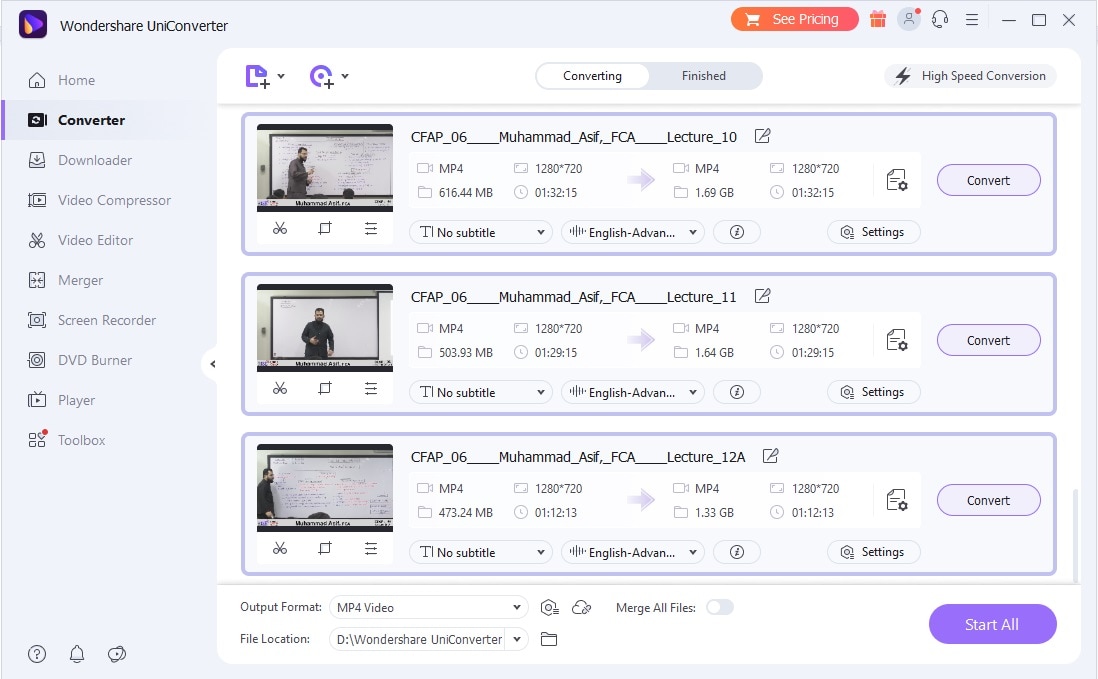Click the Add from device/screen icon

[321, 76]
